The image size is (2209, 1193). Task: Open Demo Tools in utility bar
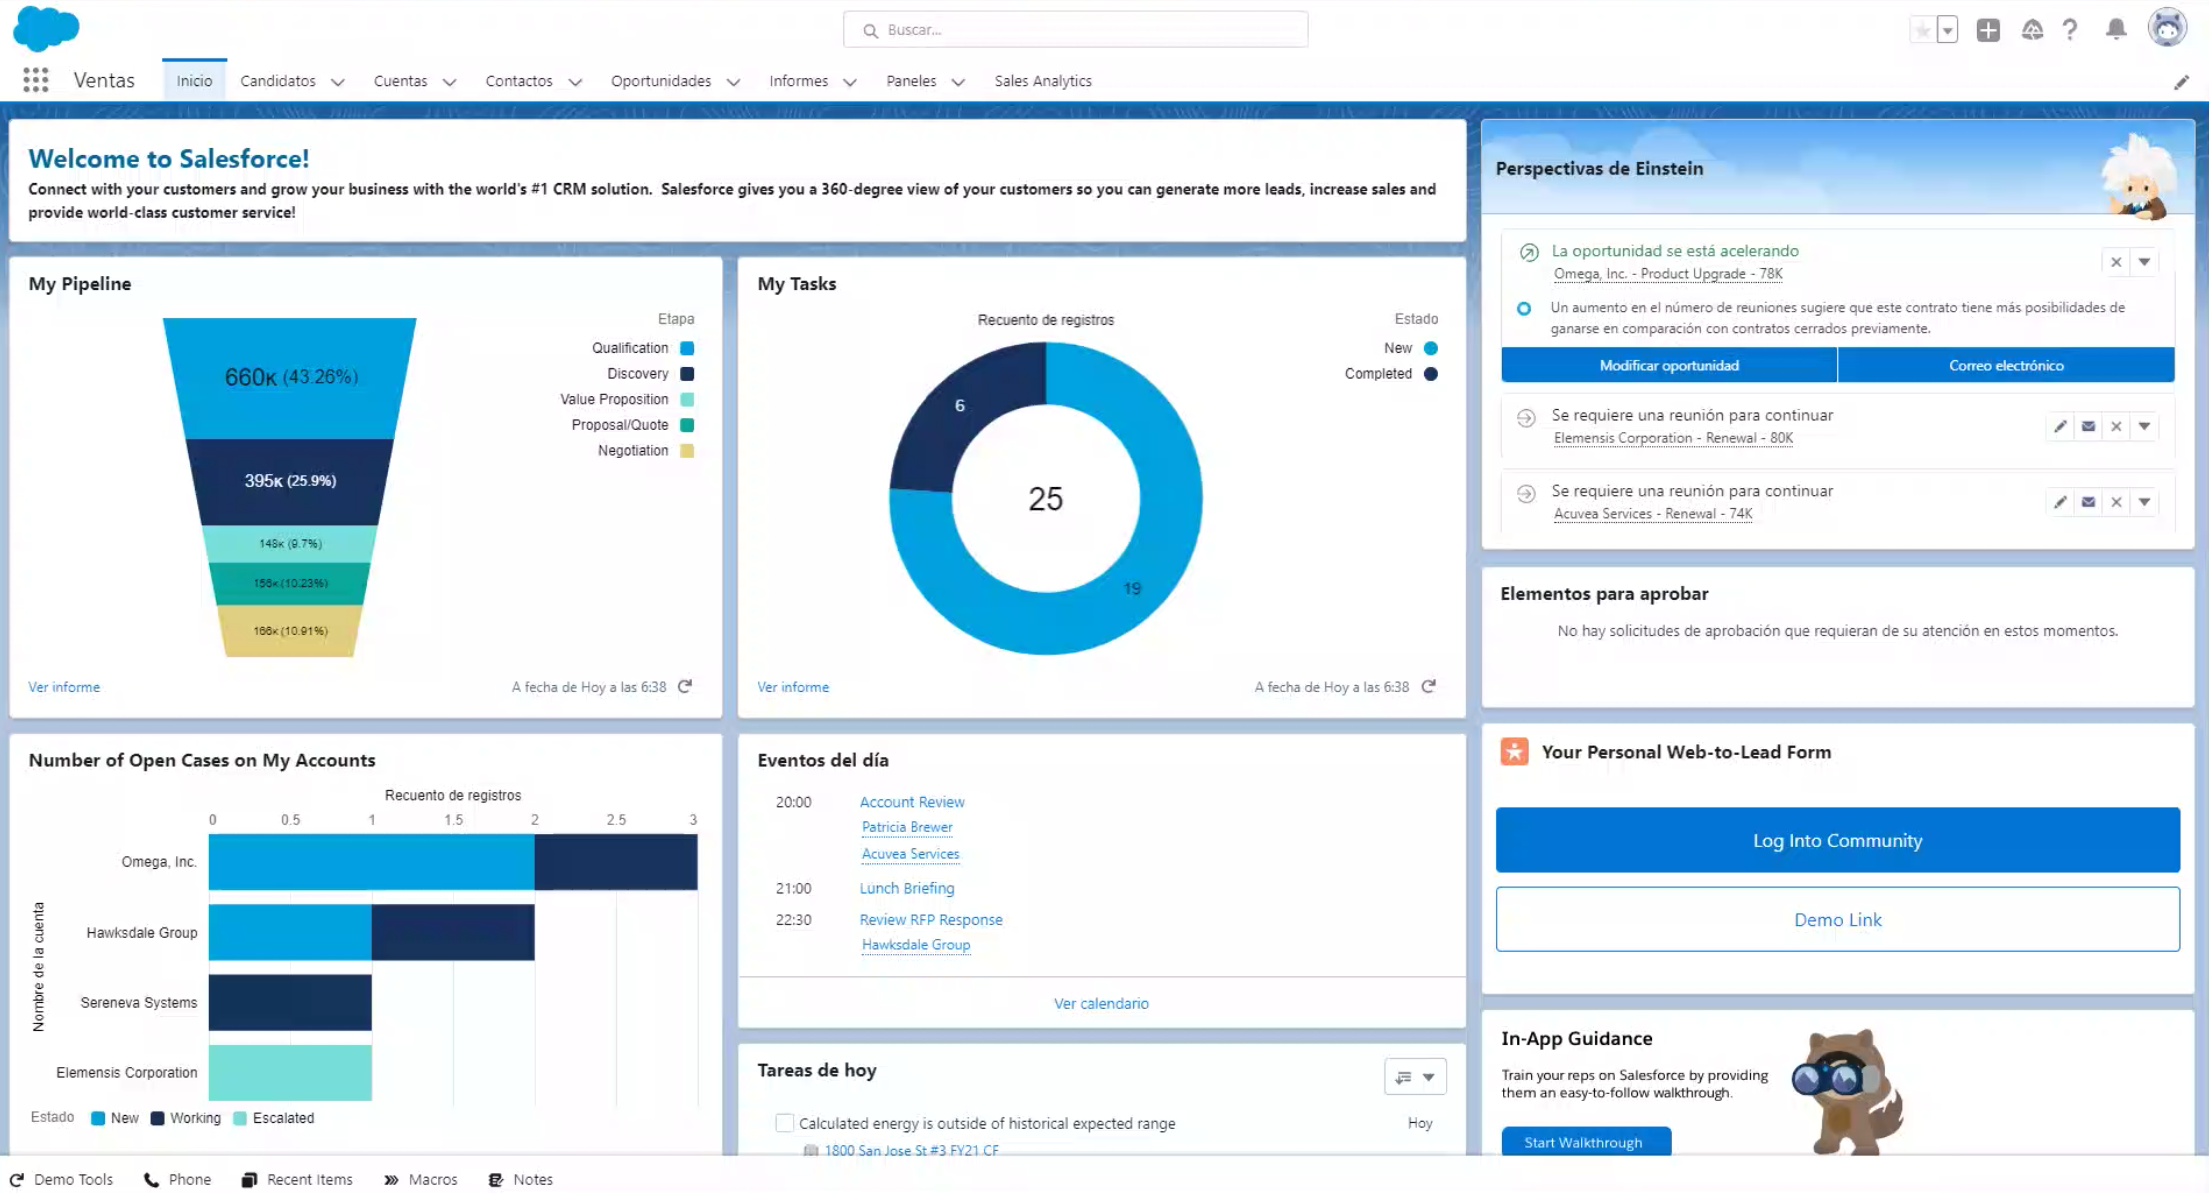point(62,1180)
